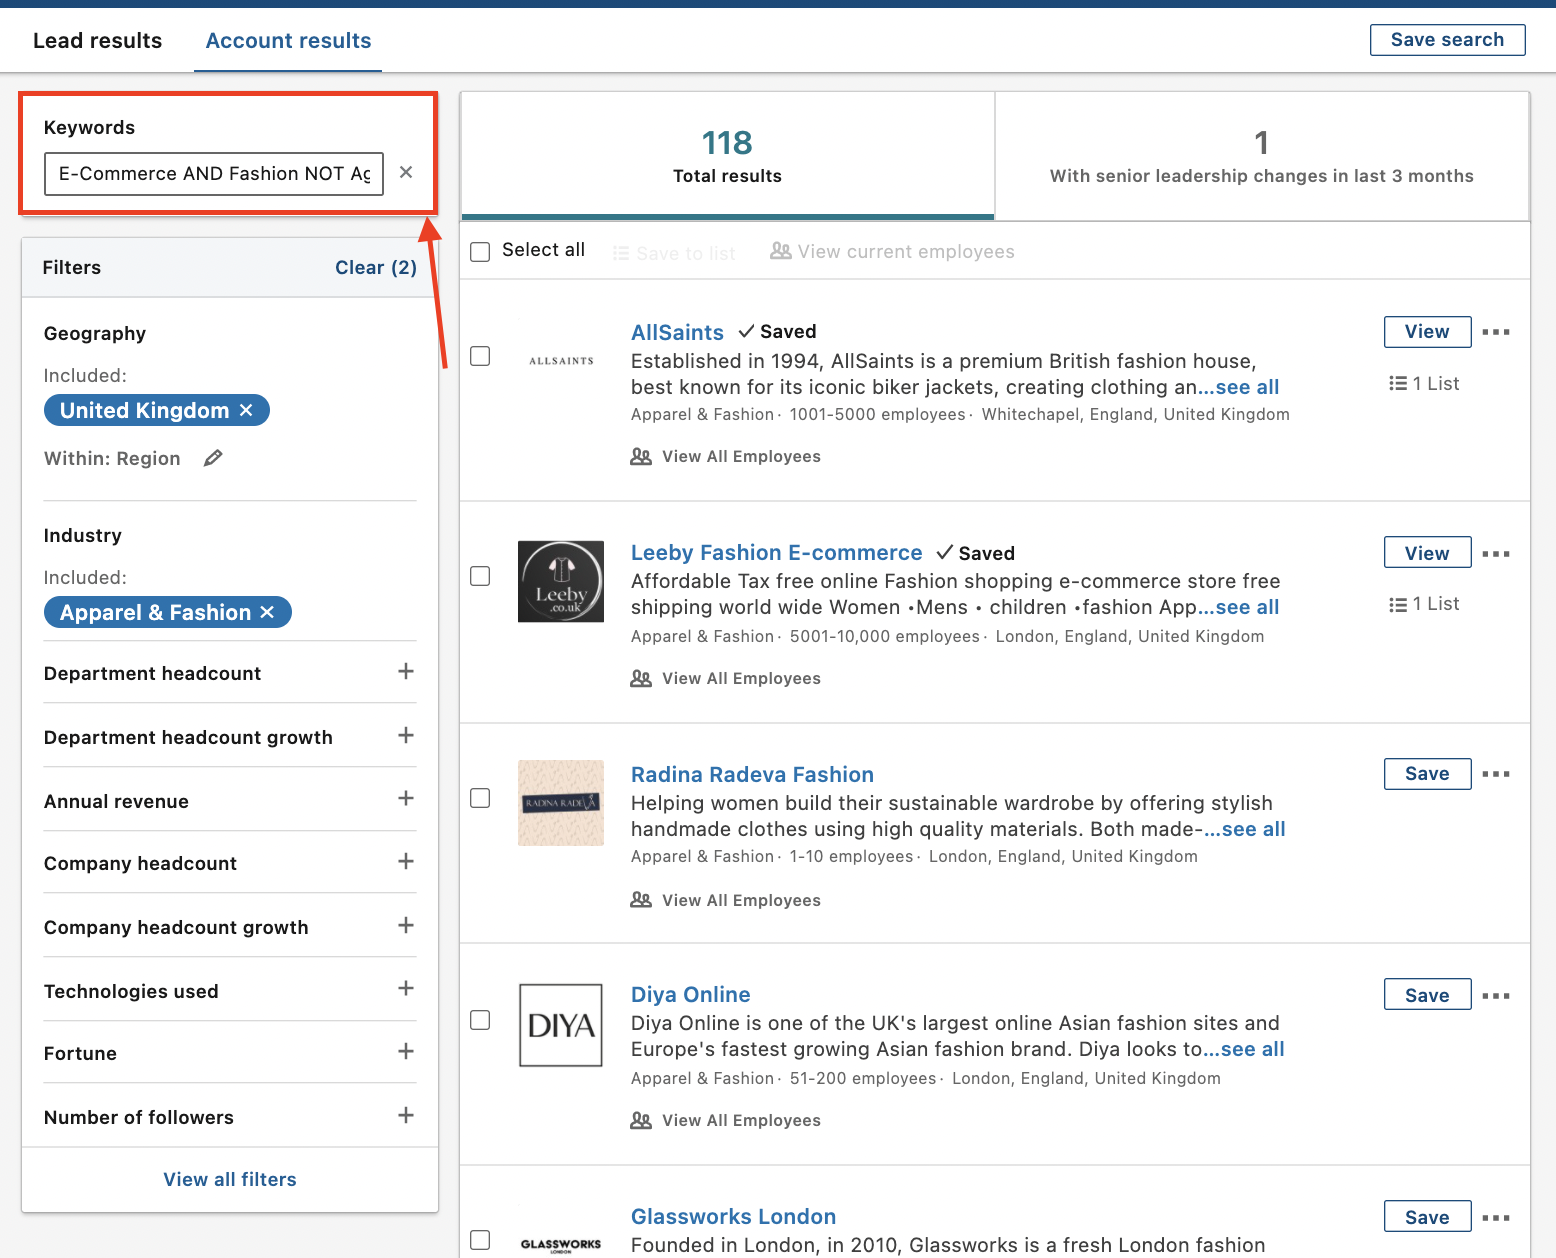Check the Radina Radeva Fashion checkbox
This screenshot has height=1258, width=1556.
coord(480,798)
